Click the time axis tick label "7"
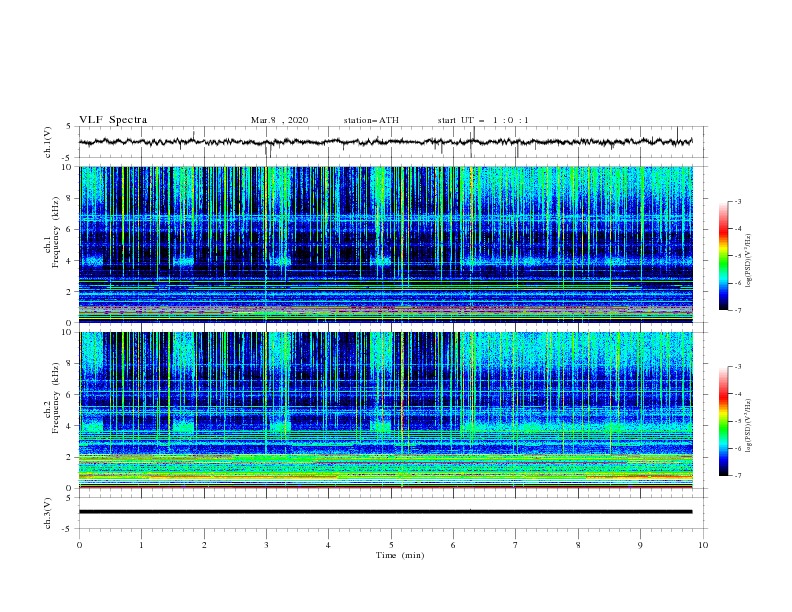This screenshot has height=612, width=792. point(516,545)
